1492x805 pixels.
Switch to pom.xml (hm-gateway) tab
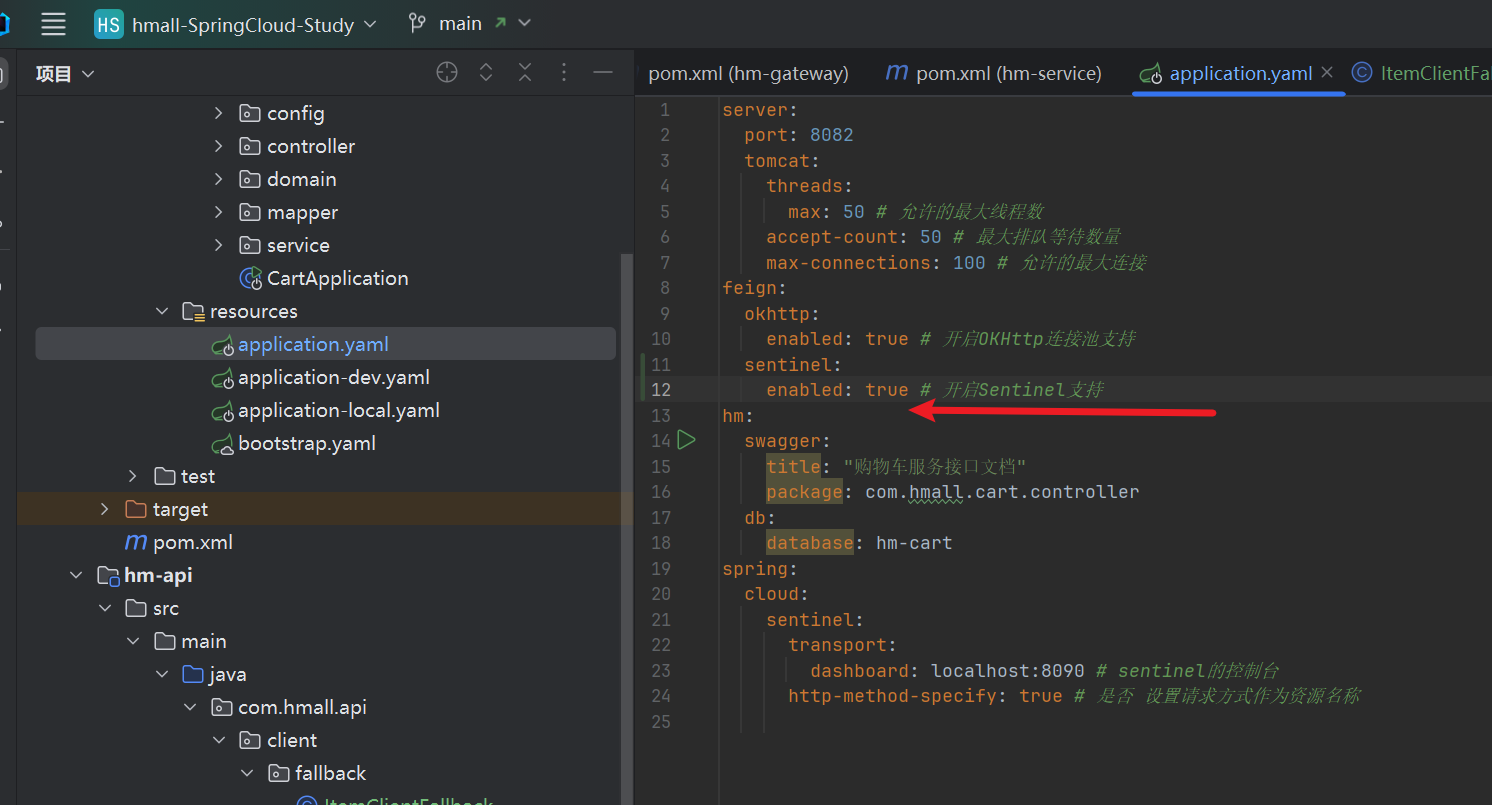coord(748,73)
